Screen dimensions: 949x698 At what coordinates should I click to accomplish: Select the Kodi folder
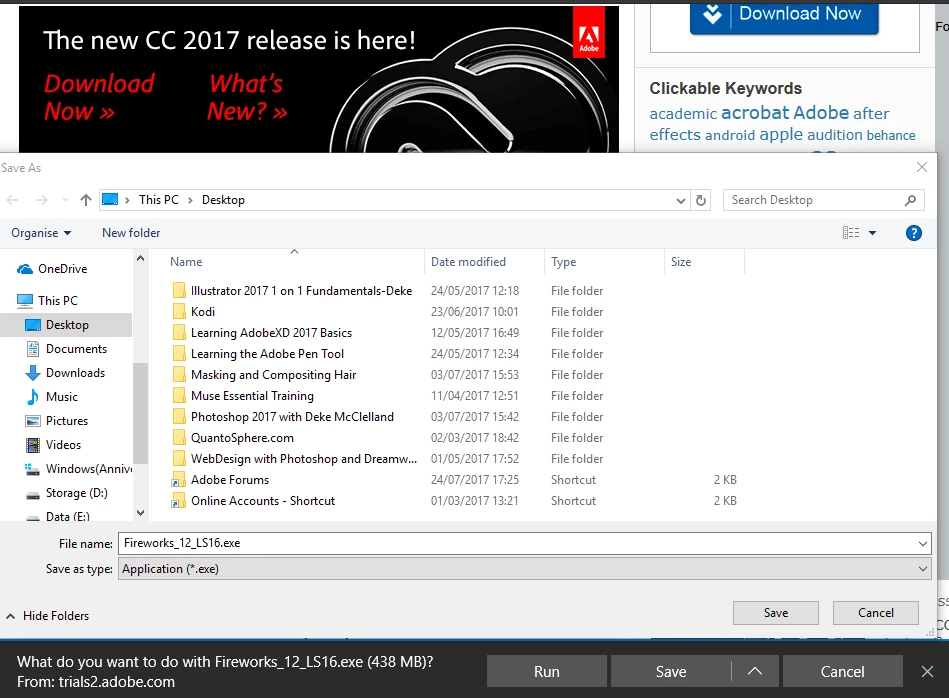point(203,312)
